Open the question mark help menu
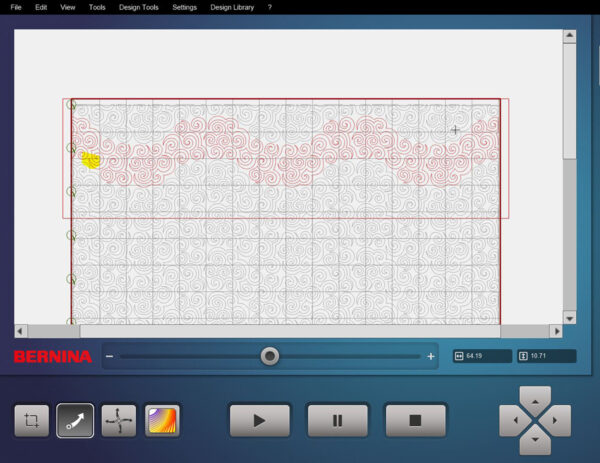600x463 pixels. [x=270, y=7]
